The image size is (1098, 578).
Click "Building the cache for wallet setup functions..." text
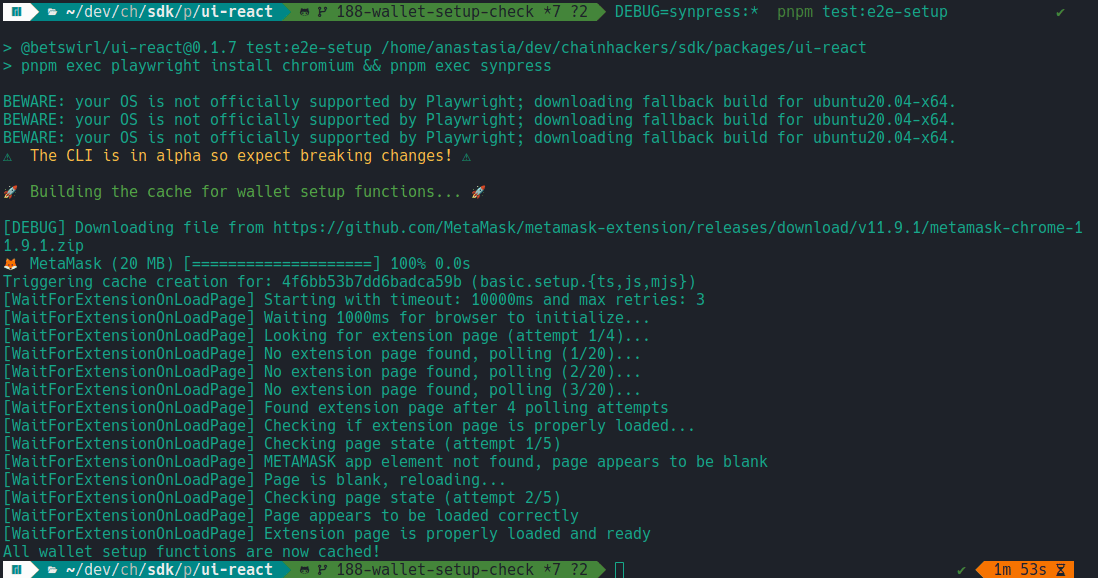[246, 192]
